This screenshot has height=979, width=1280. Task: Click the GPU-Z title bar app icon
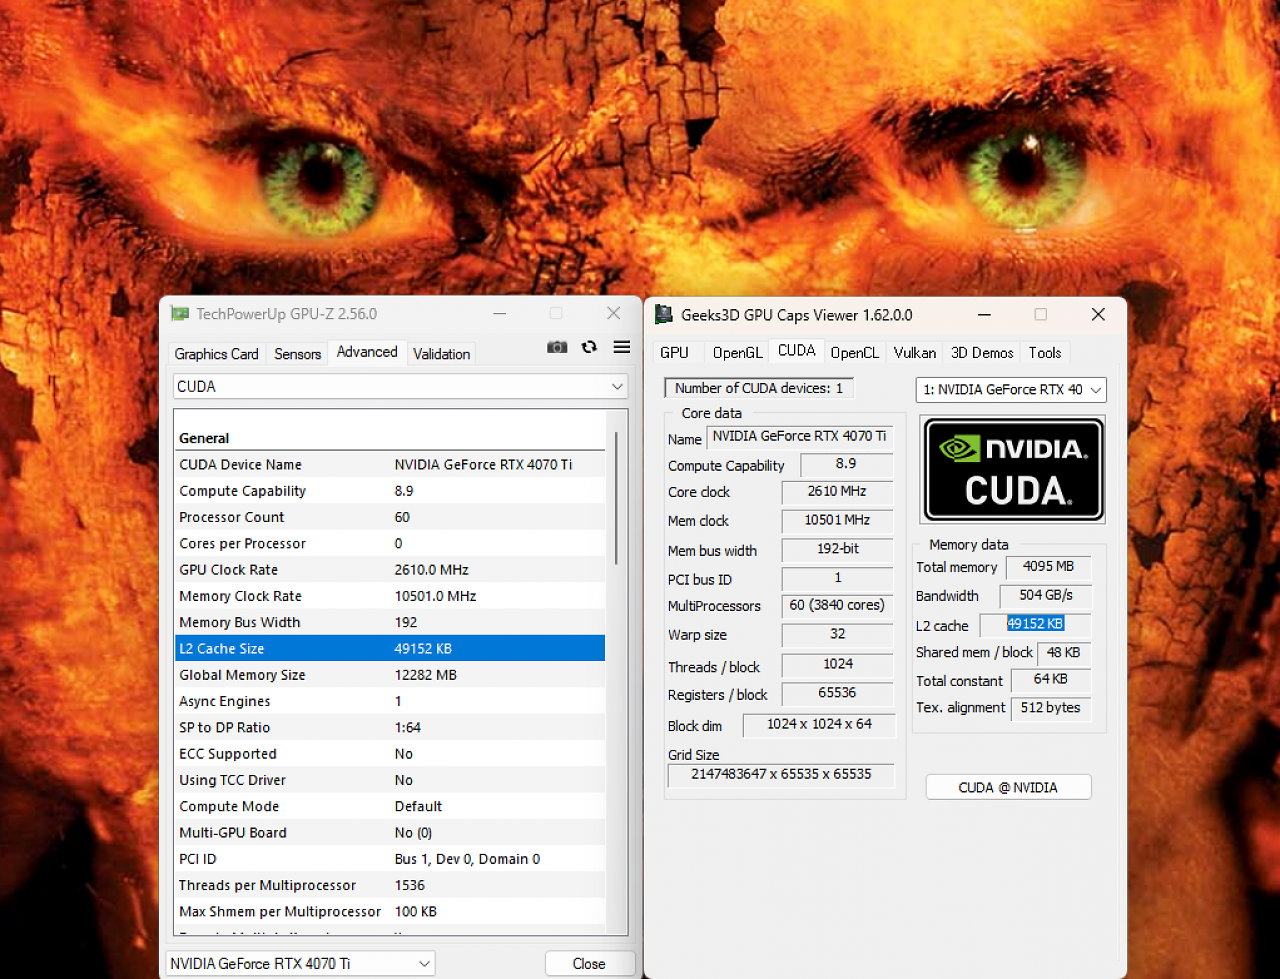click(180, 313)
